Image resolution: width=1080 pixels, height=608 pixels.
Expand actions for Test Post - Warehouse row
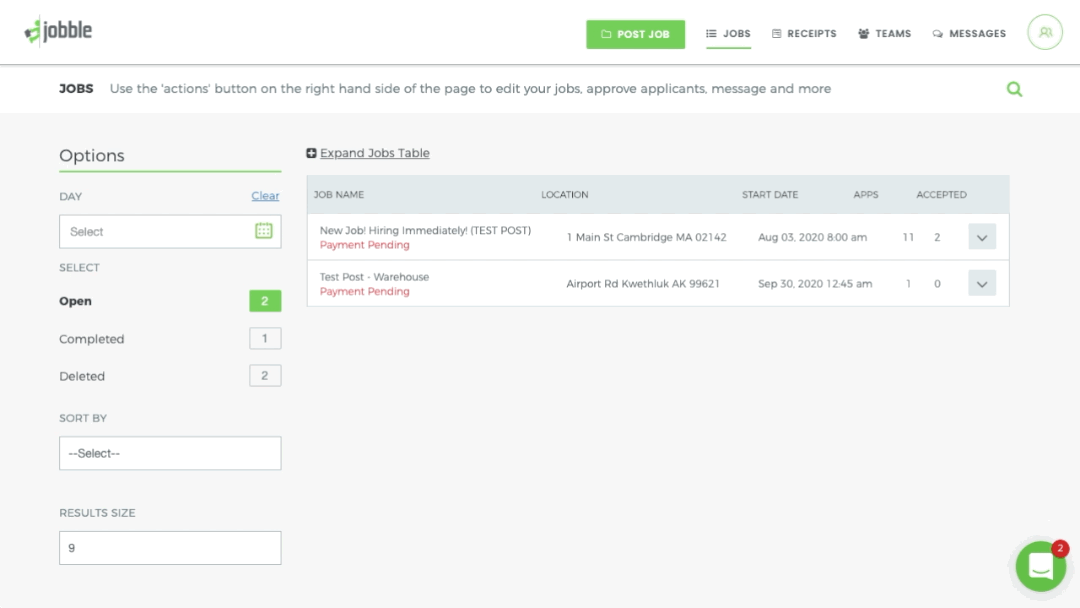point(982,283)
